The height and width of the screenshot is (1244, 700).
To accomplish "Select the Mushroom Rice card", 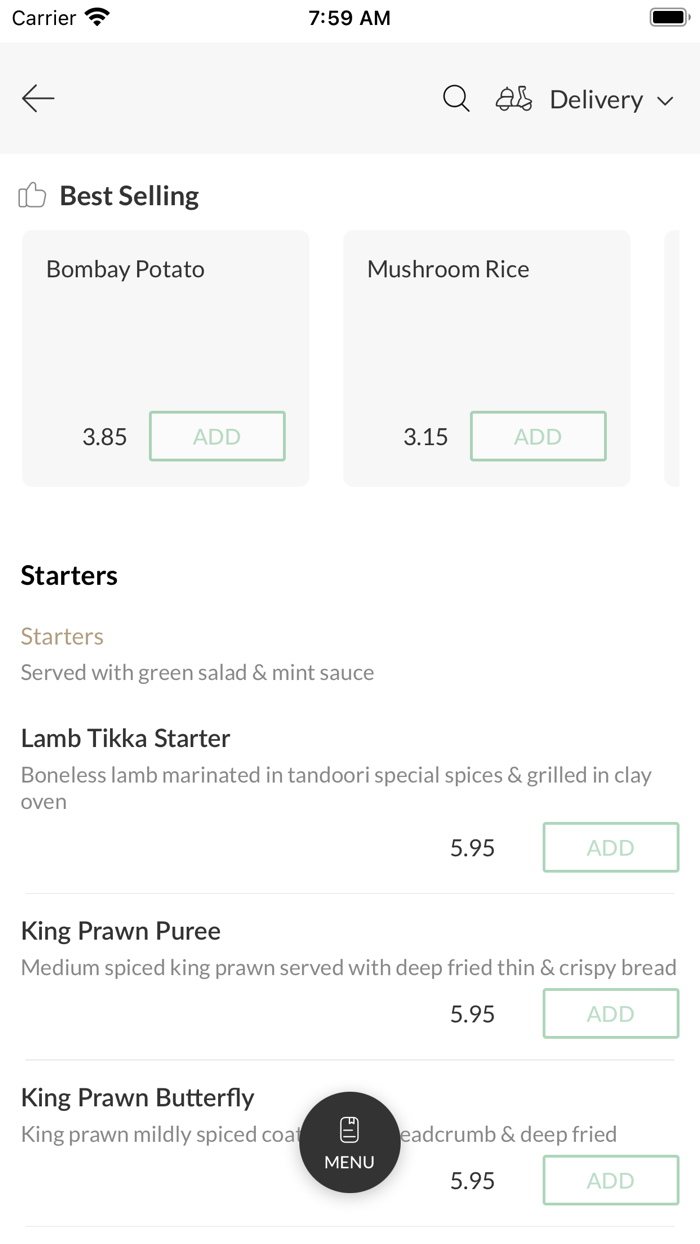I will 486,330.
